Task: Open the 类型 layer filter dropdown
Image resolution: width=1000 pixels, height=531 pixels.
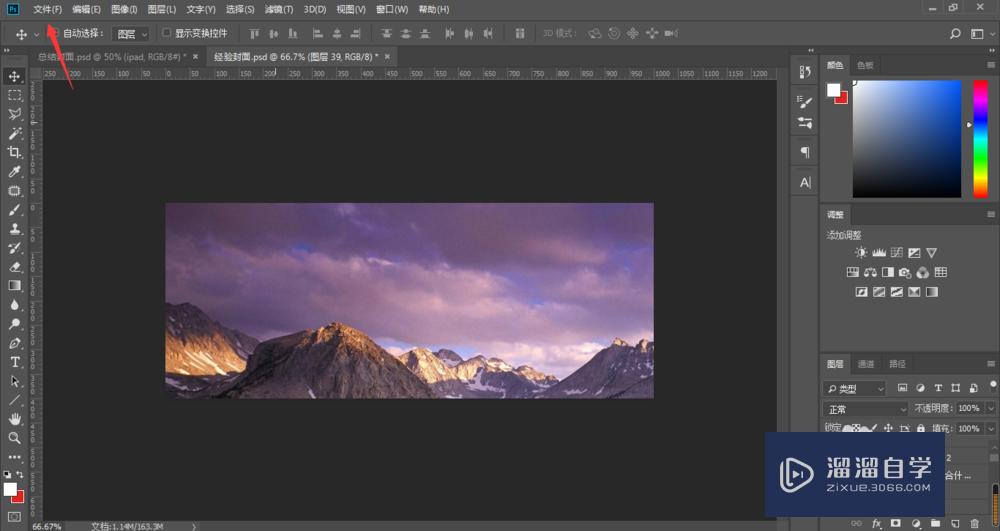Action: point(855,388)
